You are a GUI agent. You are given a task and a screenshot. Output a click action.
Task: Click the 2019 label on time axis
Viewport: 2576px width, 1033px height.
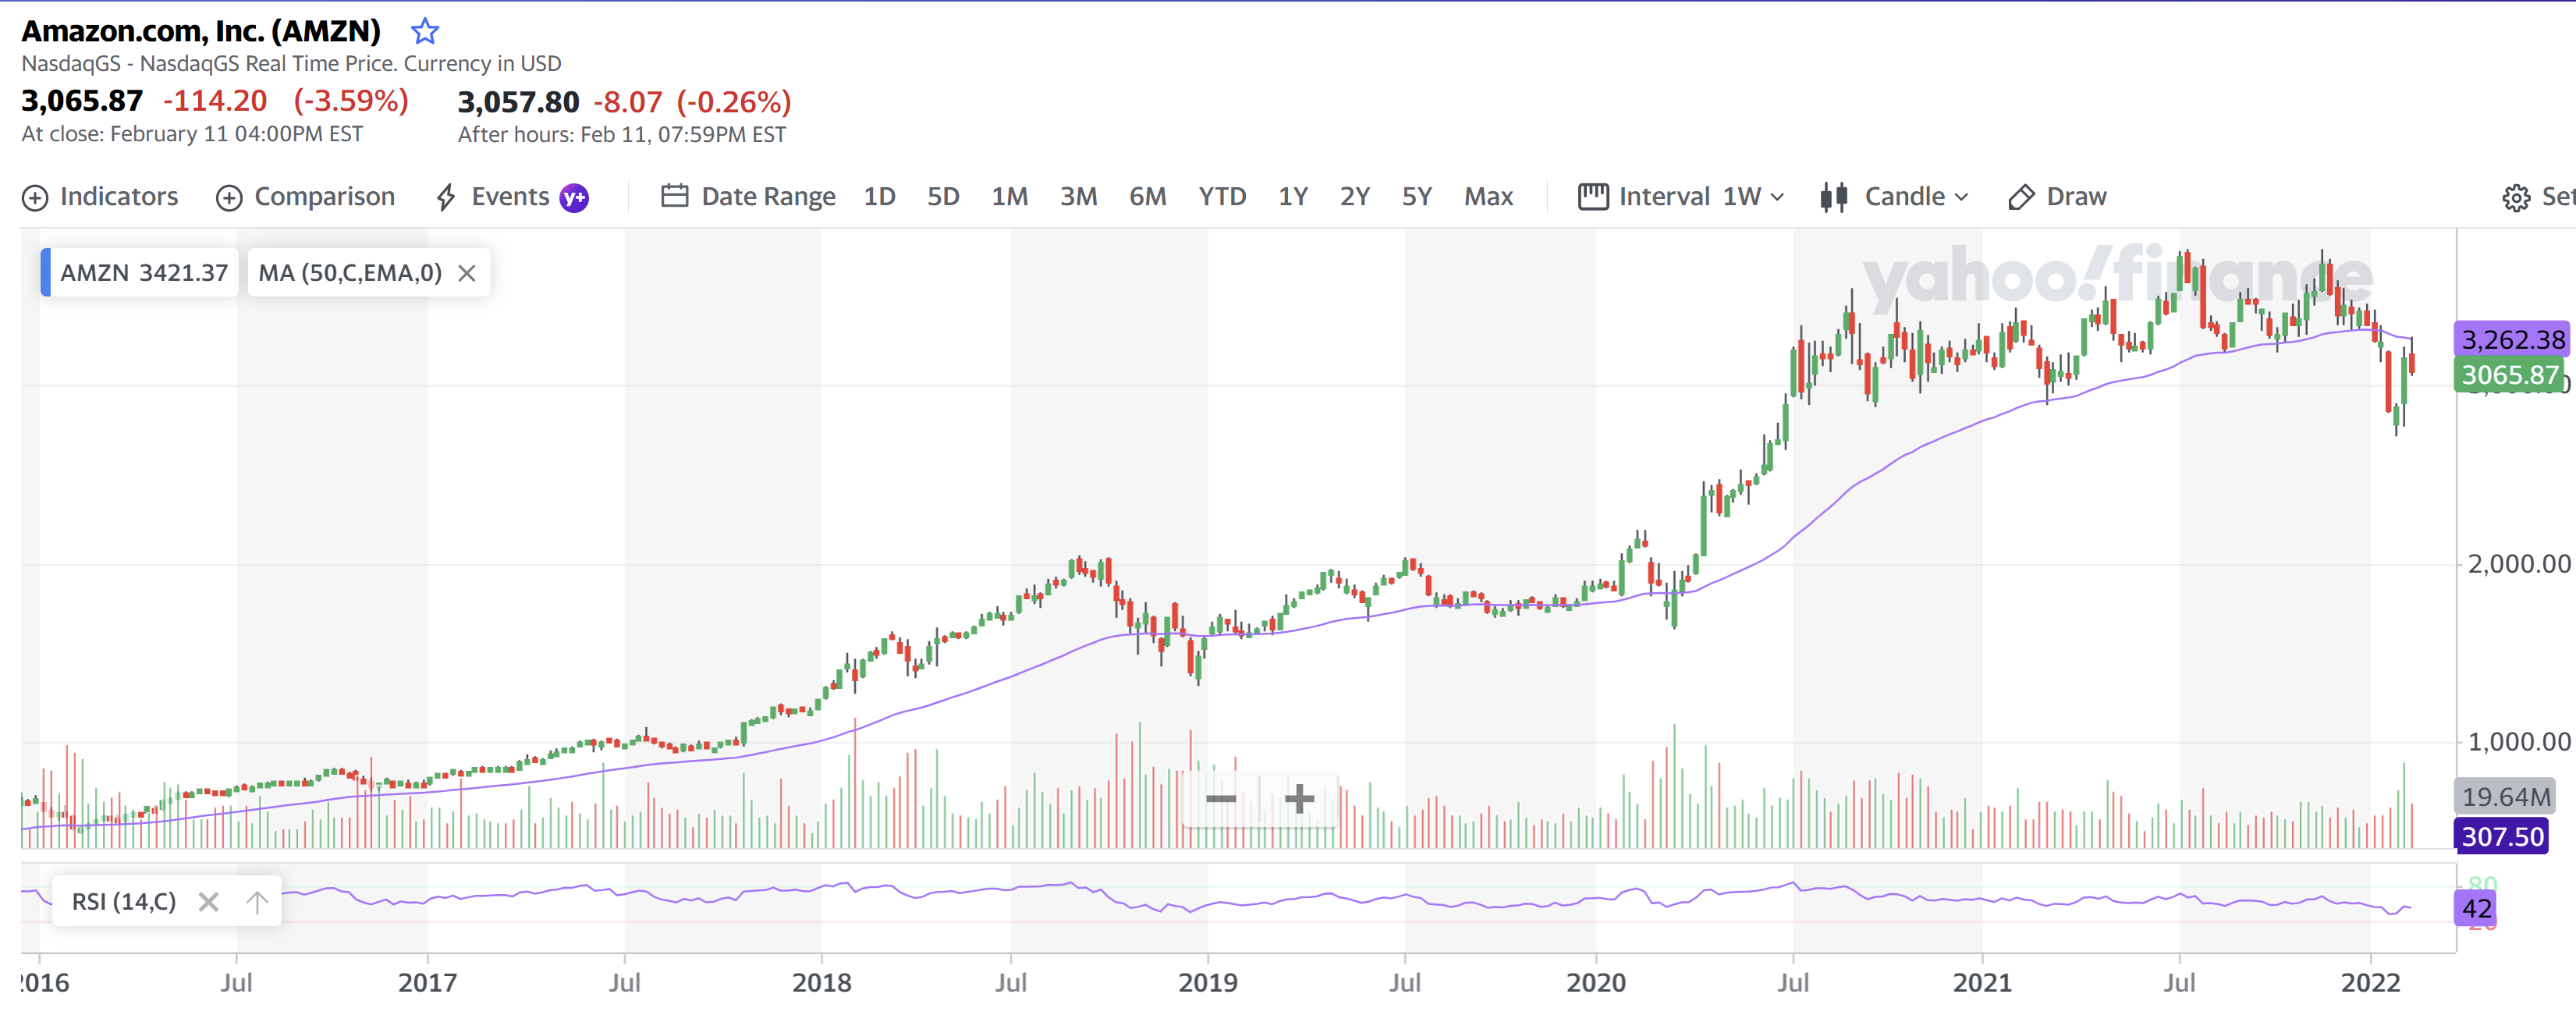click(1207, 982)
